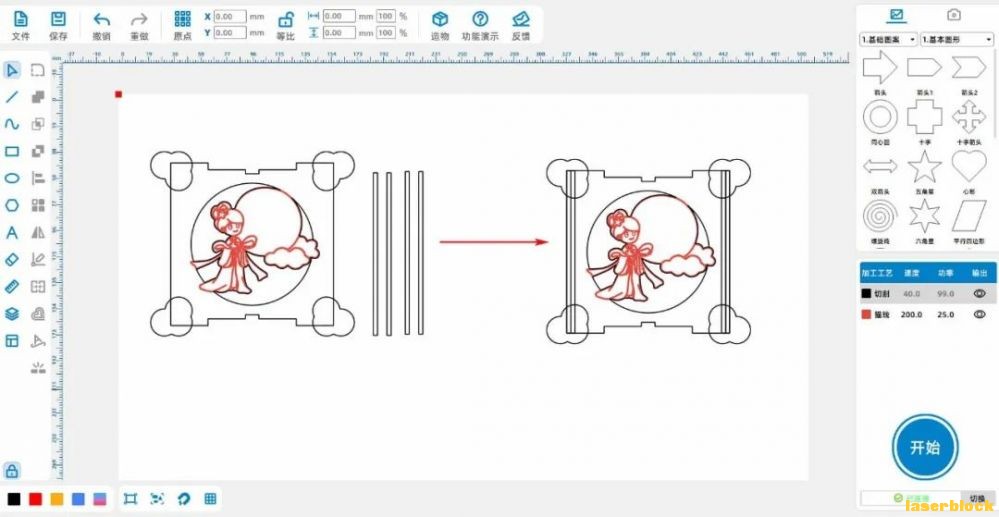
Task: Select the Curve drawing tool
Action: click(12, 124)
